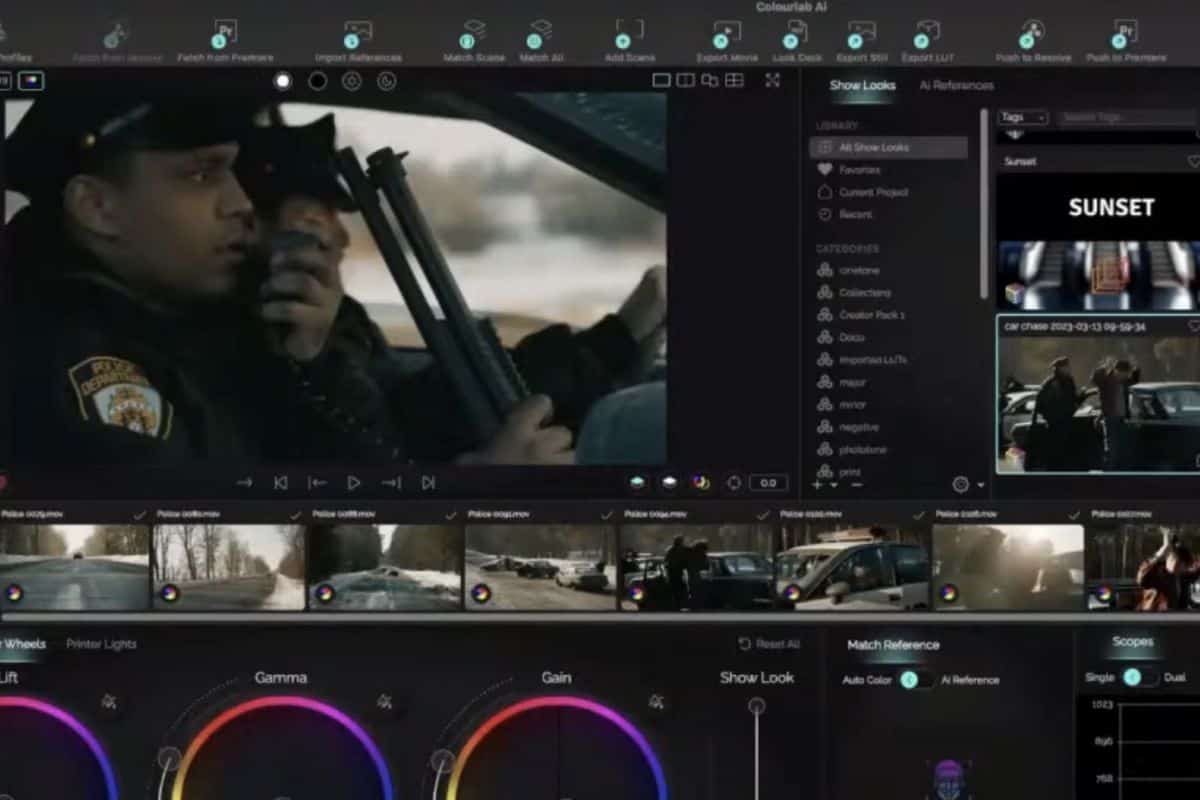This screenshot has height=800, width=1200.
Task: Toggle Auto Color / AI Reference switch
Action: click(x=916, y=680)
